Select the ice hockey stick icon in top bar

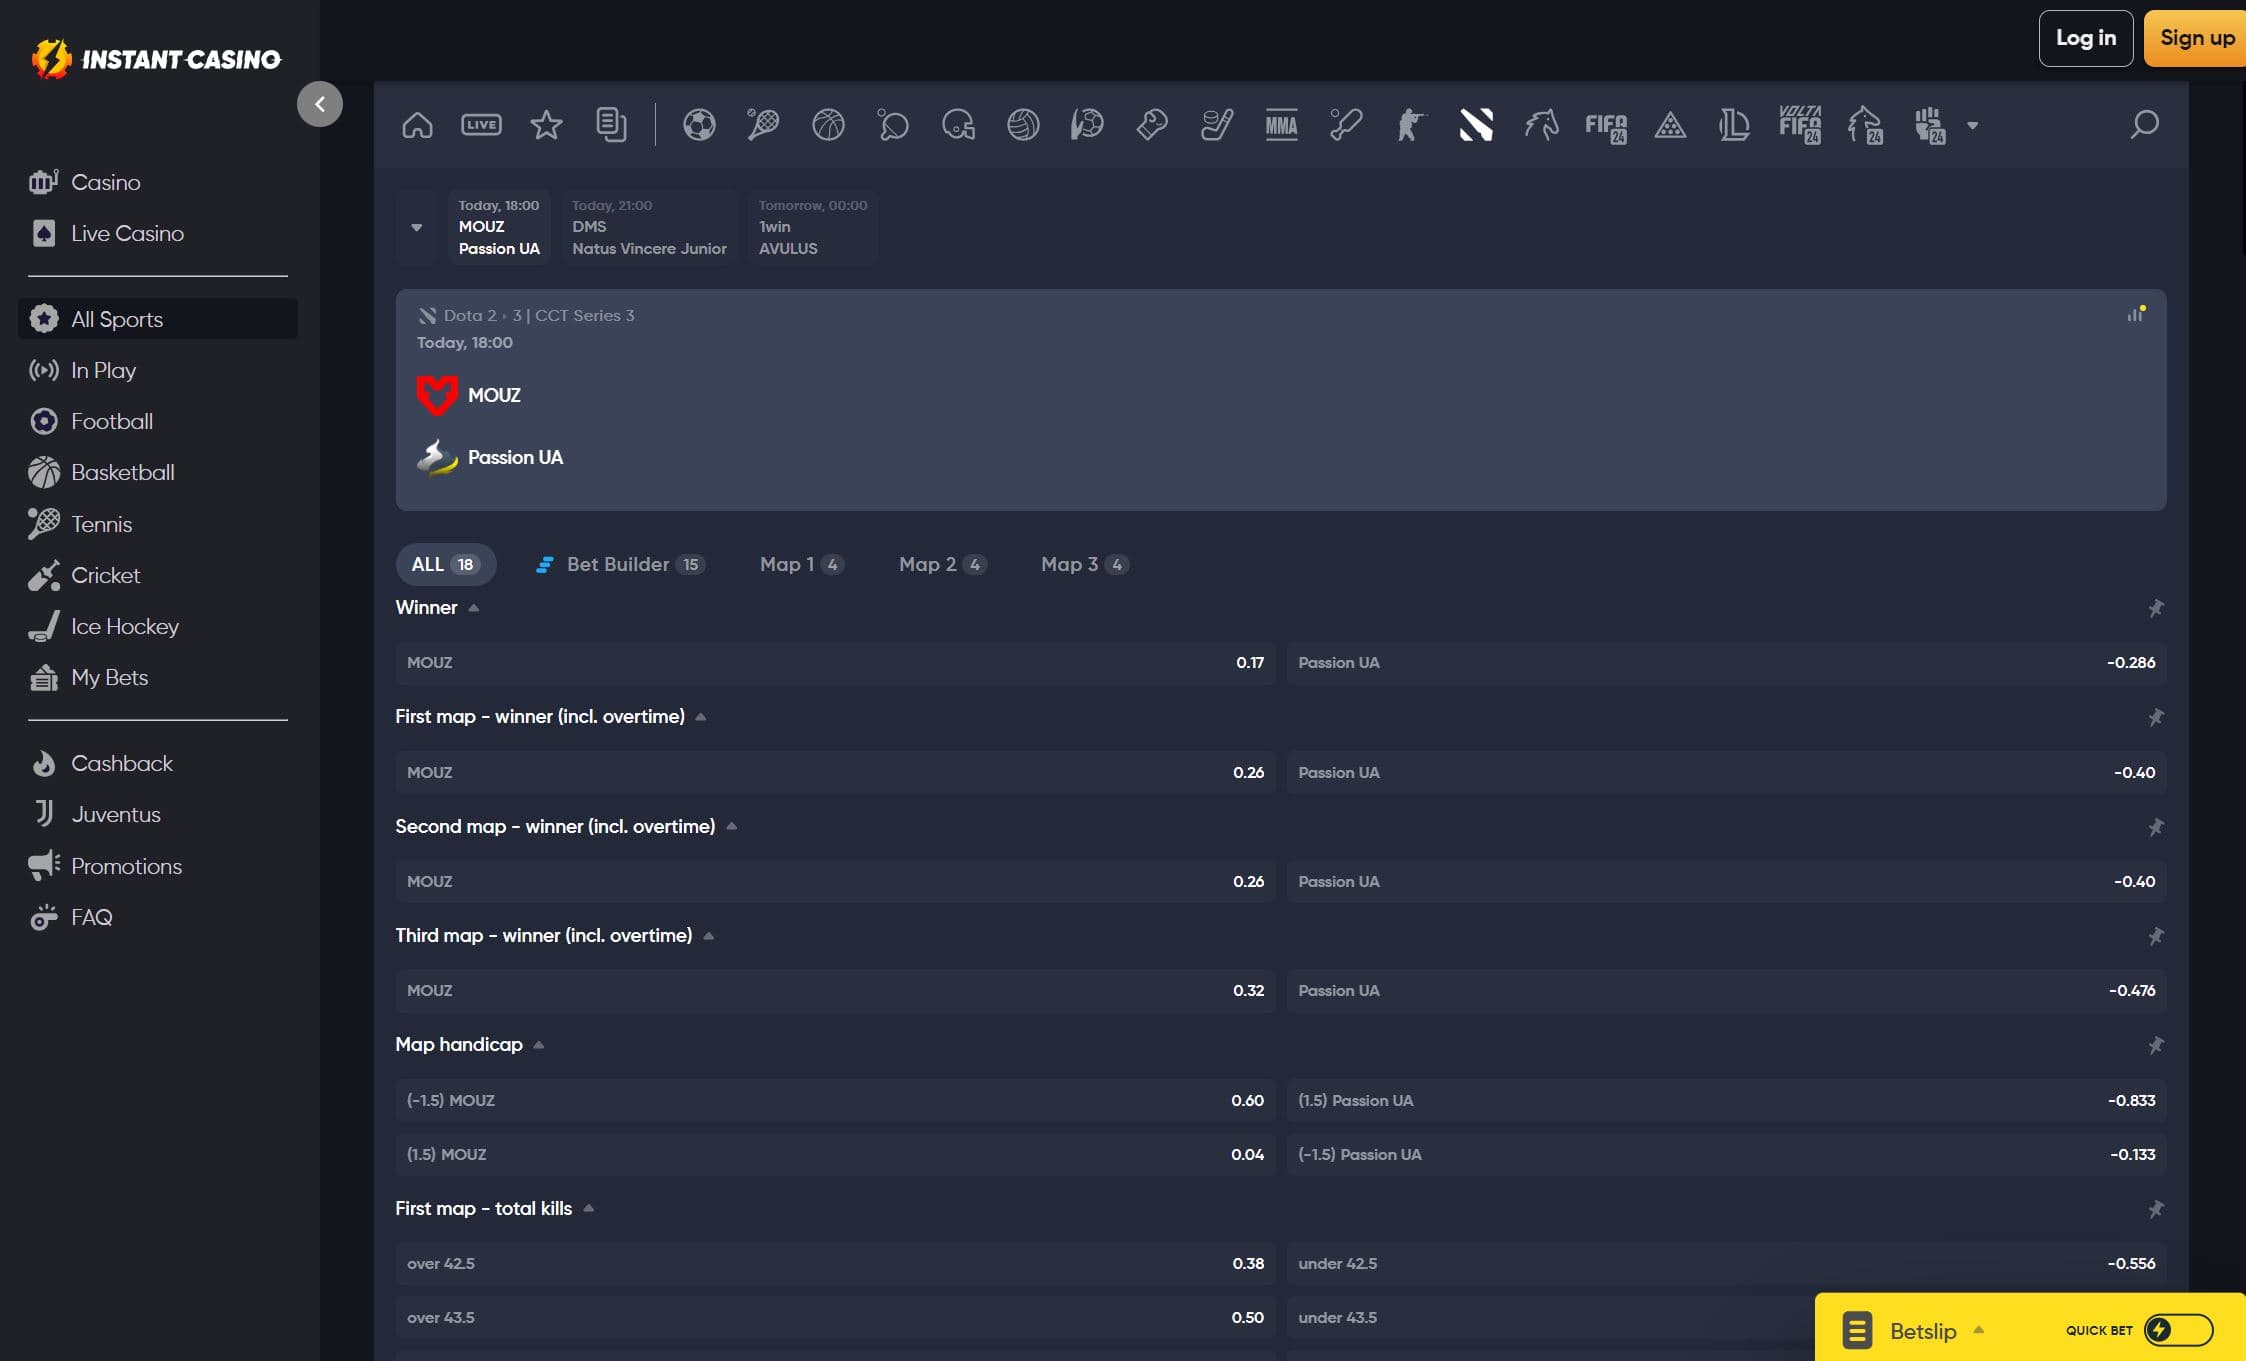click(x=1217, y=125)
